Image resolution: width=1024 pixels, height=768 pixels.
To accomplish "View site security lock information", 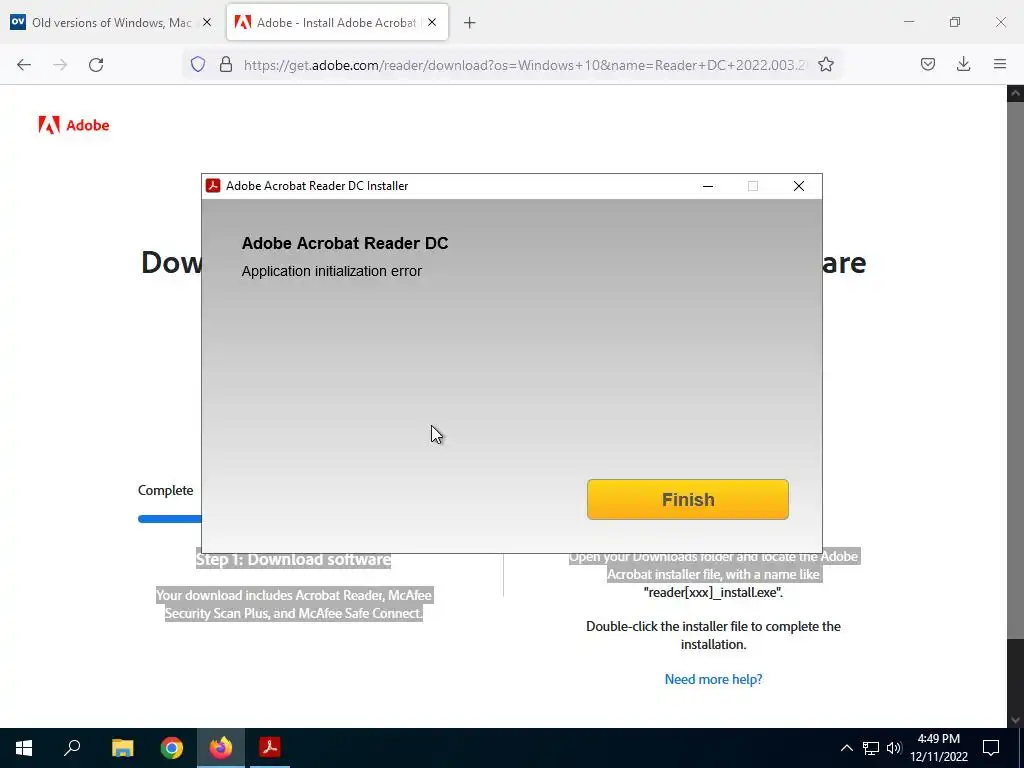I will [x=226, y=64].
